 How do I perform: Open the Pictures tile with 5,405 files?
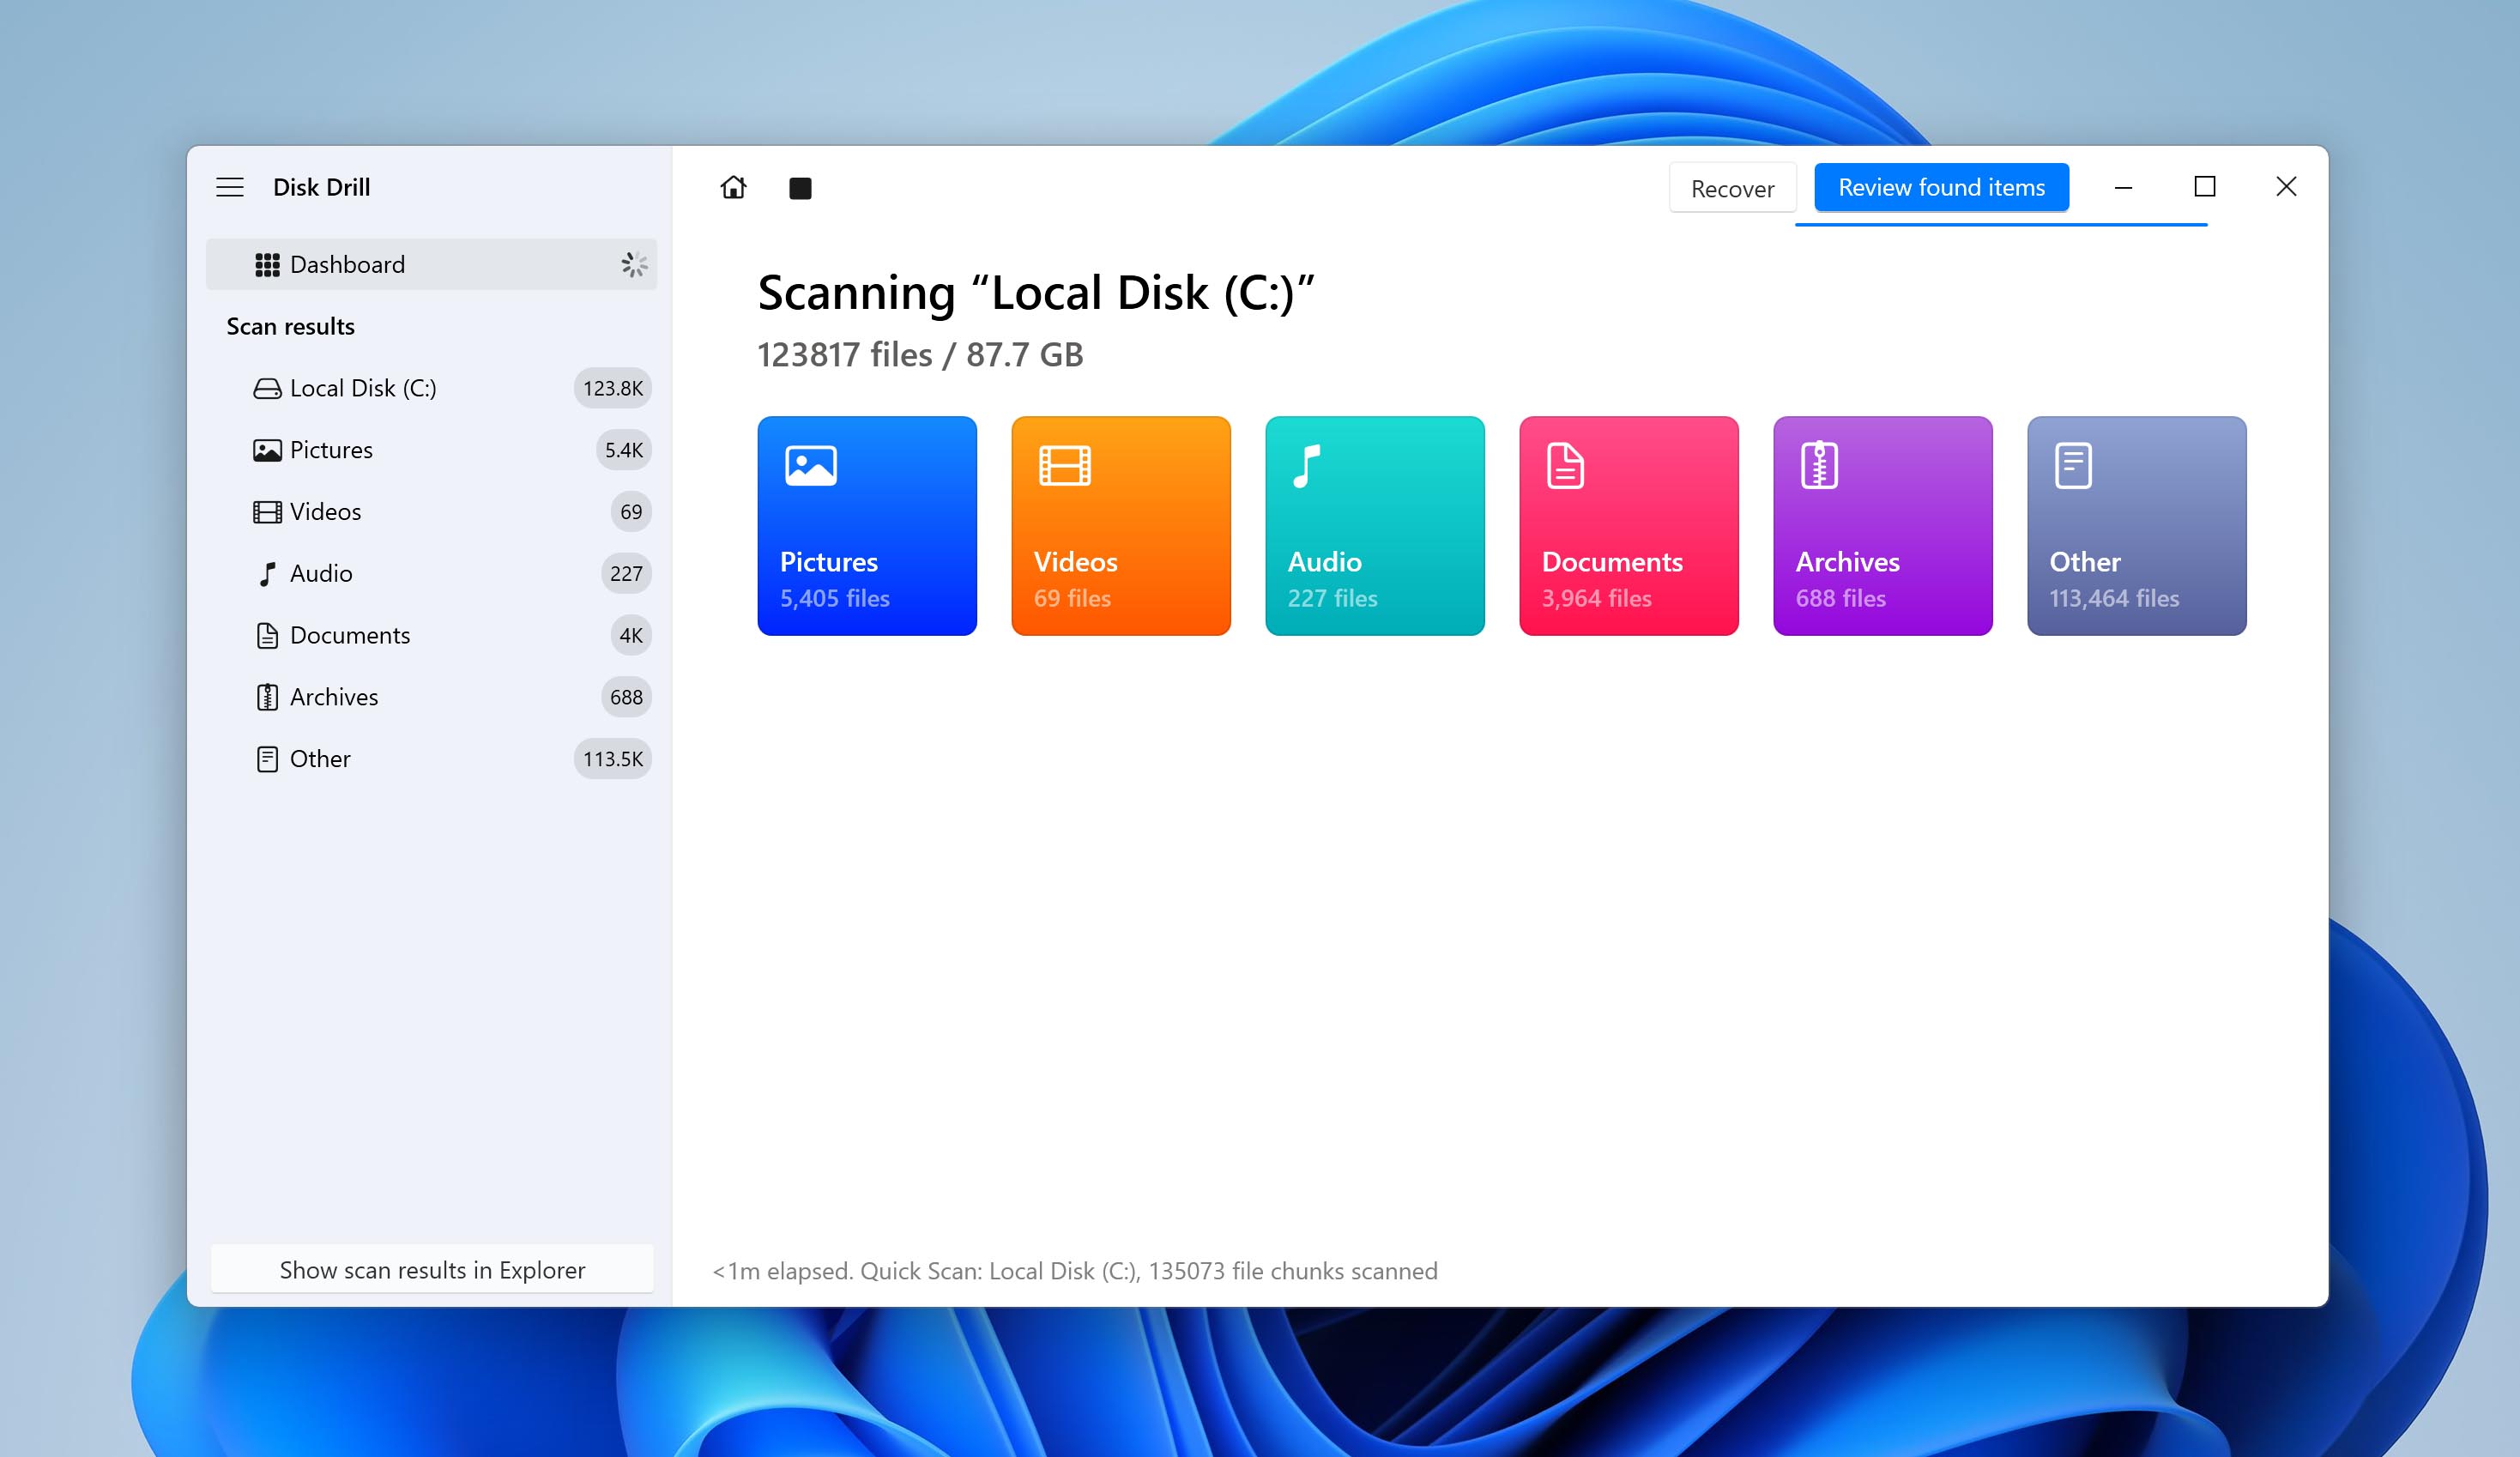[x=867, y=525]
